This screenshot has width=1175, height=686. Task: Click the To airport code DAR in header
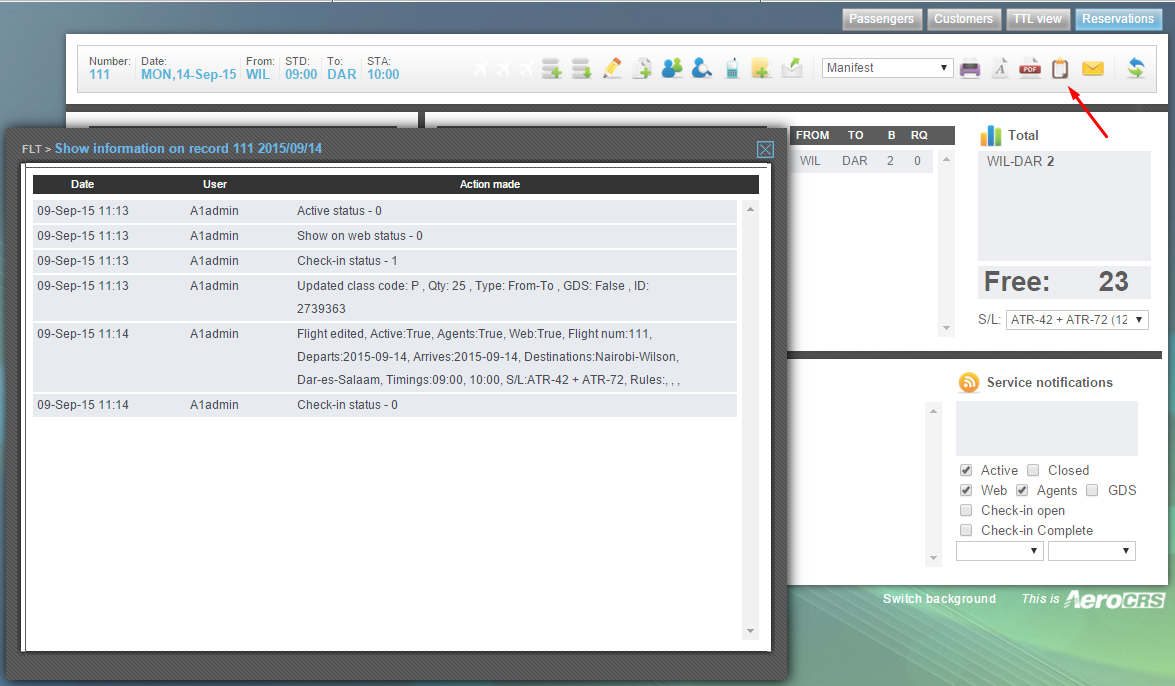pos(342,74)
